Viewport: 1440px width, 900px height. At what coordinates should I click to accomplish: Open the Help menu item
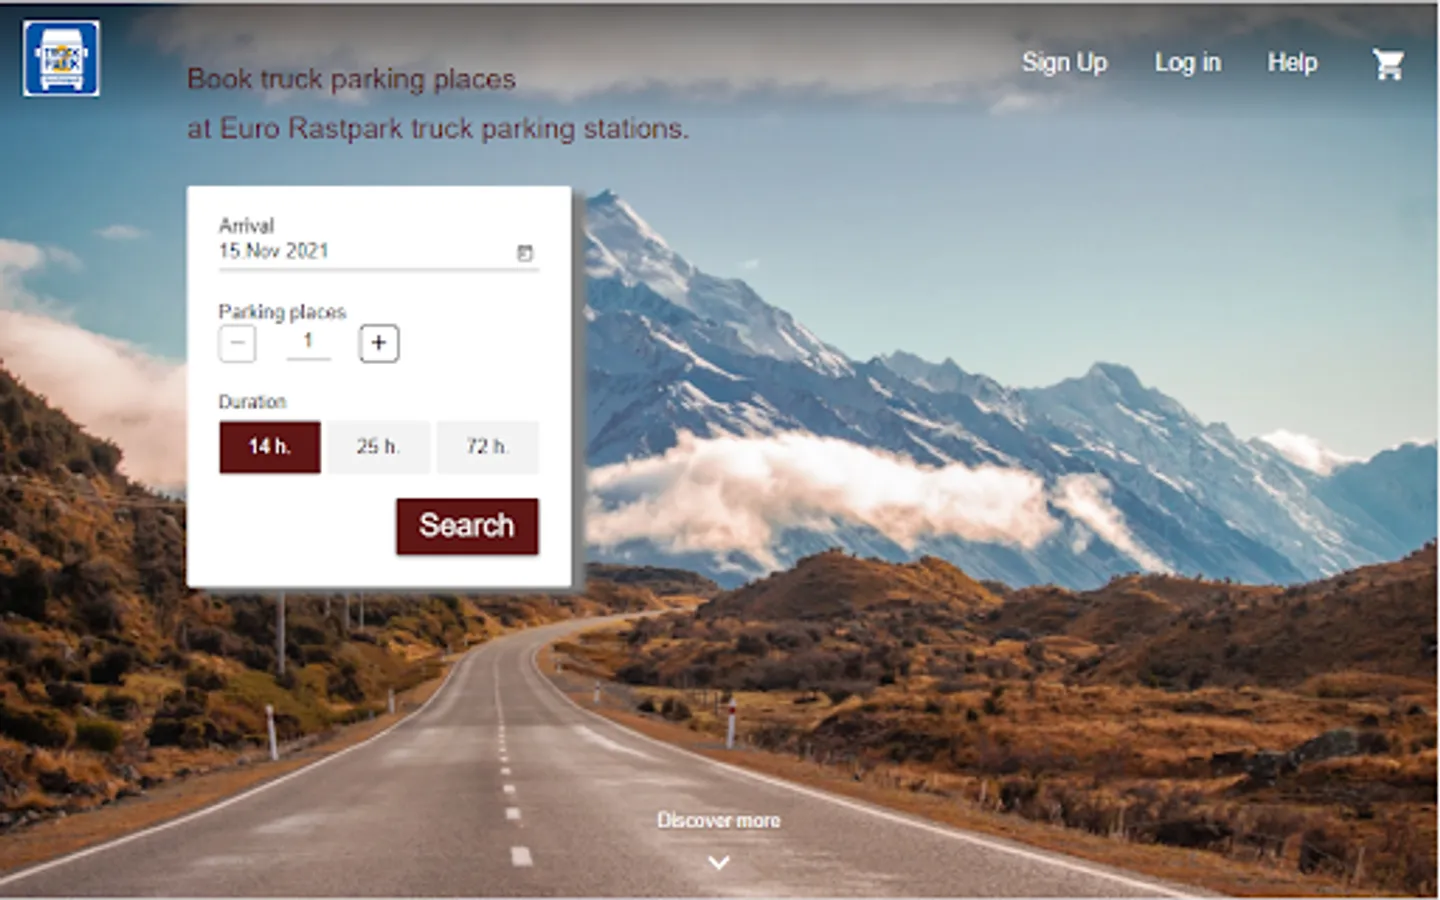click(x=1292, y=63)
